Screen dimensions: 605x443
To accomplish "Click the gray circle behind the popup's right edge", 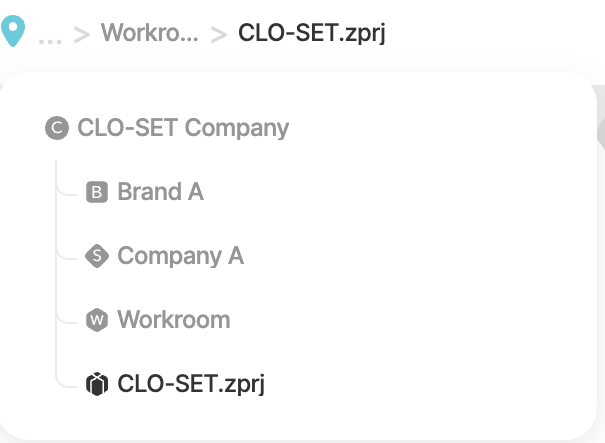I will [x=601, y=133].
